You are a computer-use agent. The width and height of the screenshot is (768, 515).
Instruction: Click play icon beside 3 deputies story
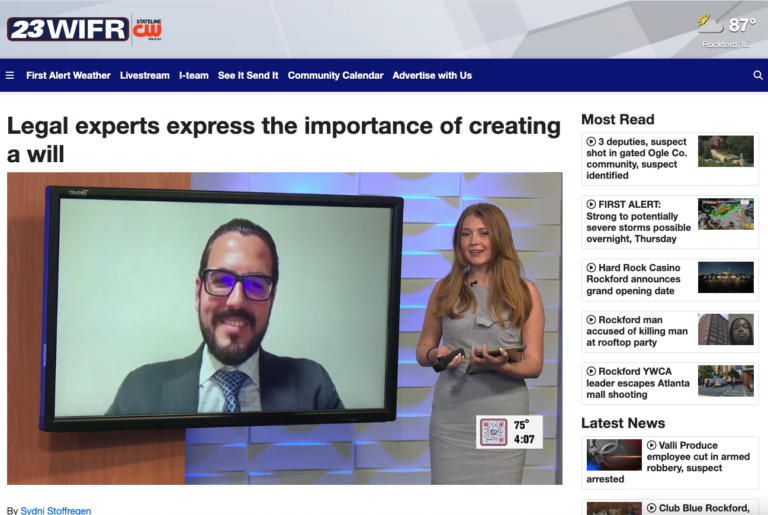[591, 142]
